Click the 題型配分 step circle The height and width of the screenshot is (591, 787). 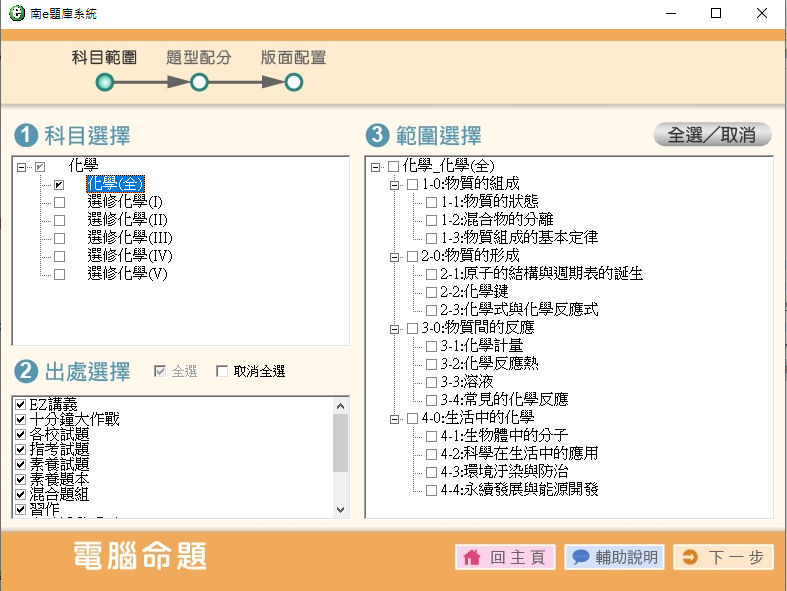click(199, 82)
